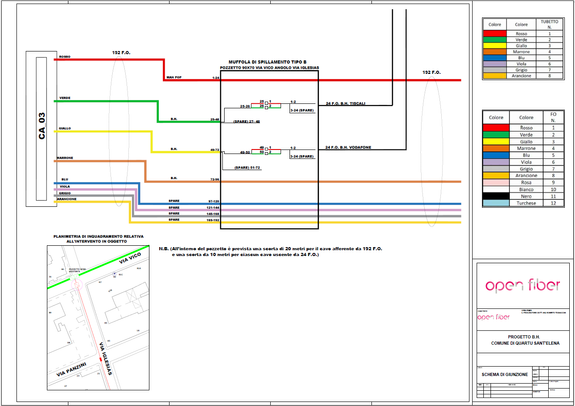575x406 pixels.
Task: Select the 49-50 splice label inside the muffola
Action: click(245, 152)
